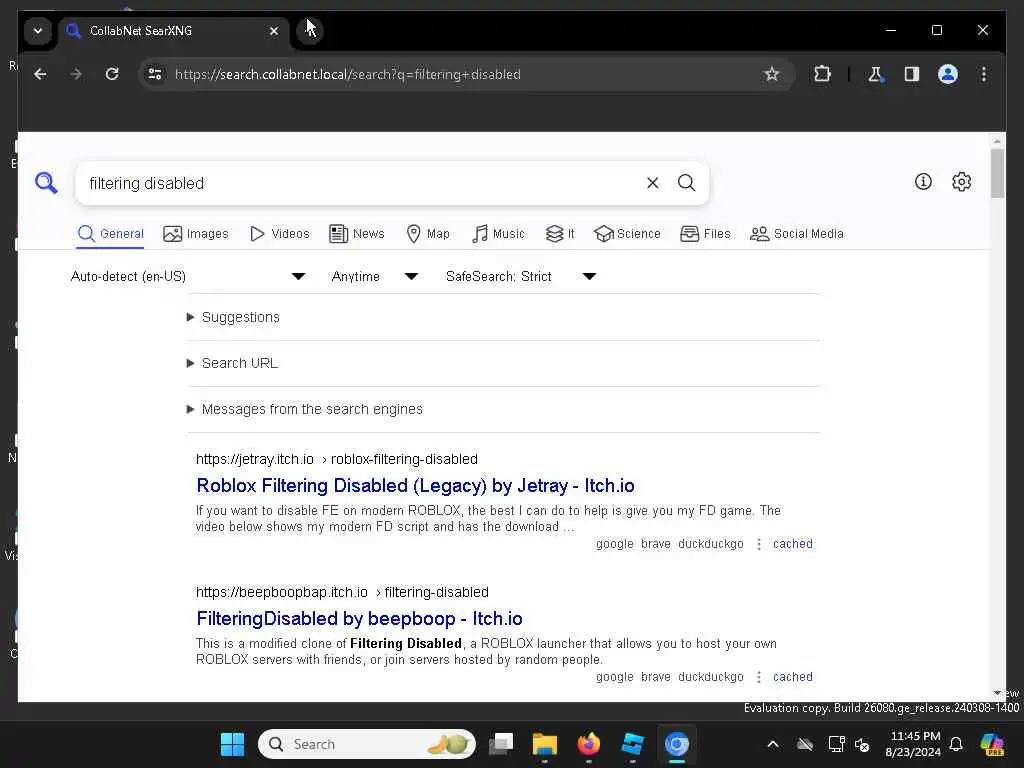The height and width of the screenshot is (768, 1024).
Task: Open more options dots on beepboop result
Action: pos(759,677)
